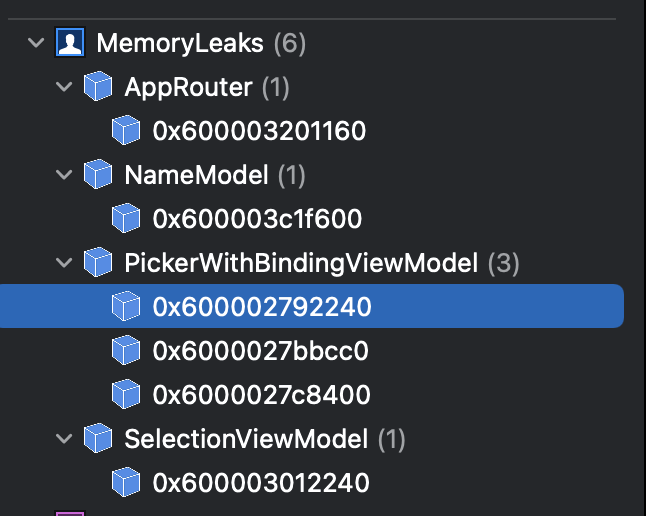Select instance 0x600003012240
Viewport: 646px width, 516px height.
tap(261, 482)
